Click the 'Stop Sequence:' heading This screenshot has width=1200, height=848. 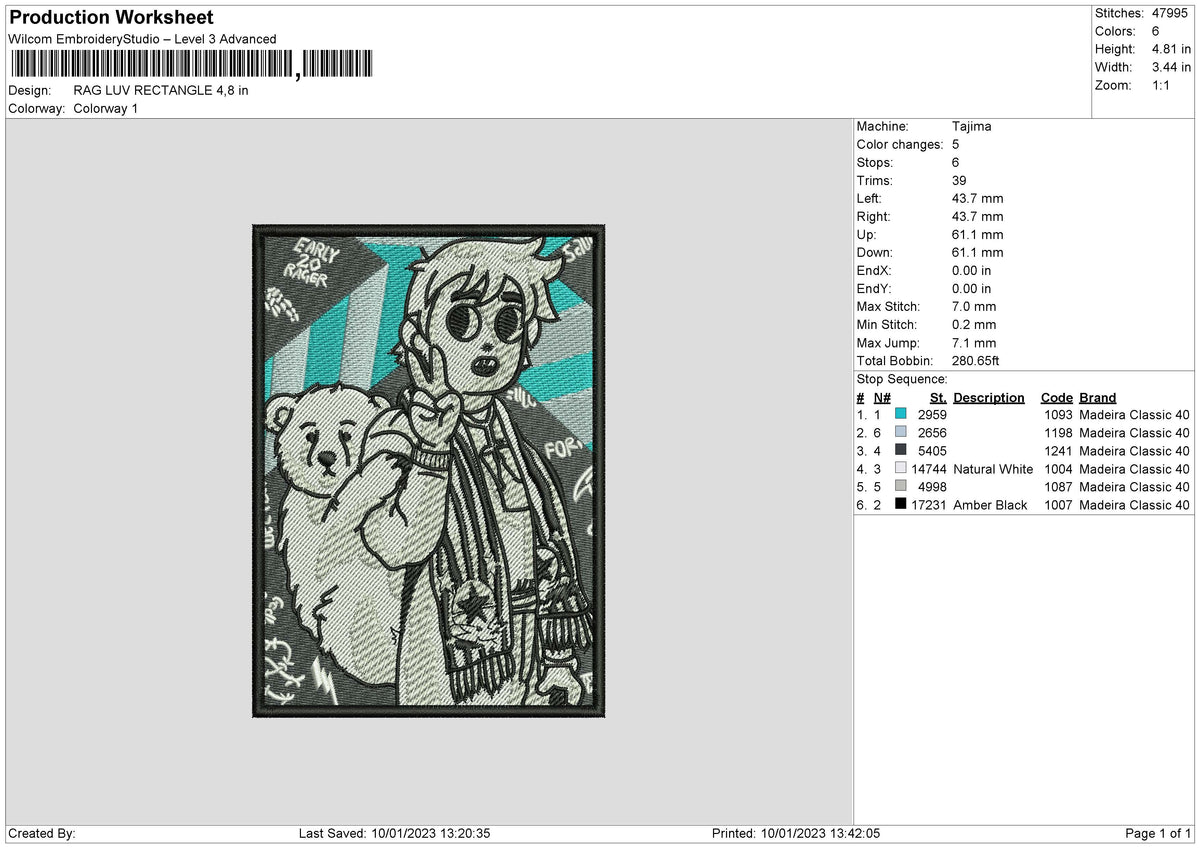902,379
